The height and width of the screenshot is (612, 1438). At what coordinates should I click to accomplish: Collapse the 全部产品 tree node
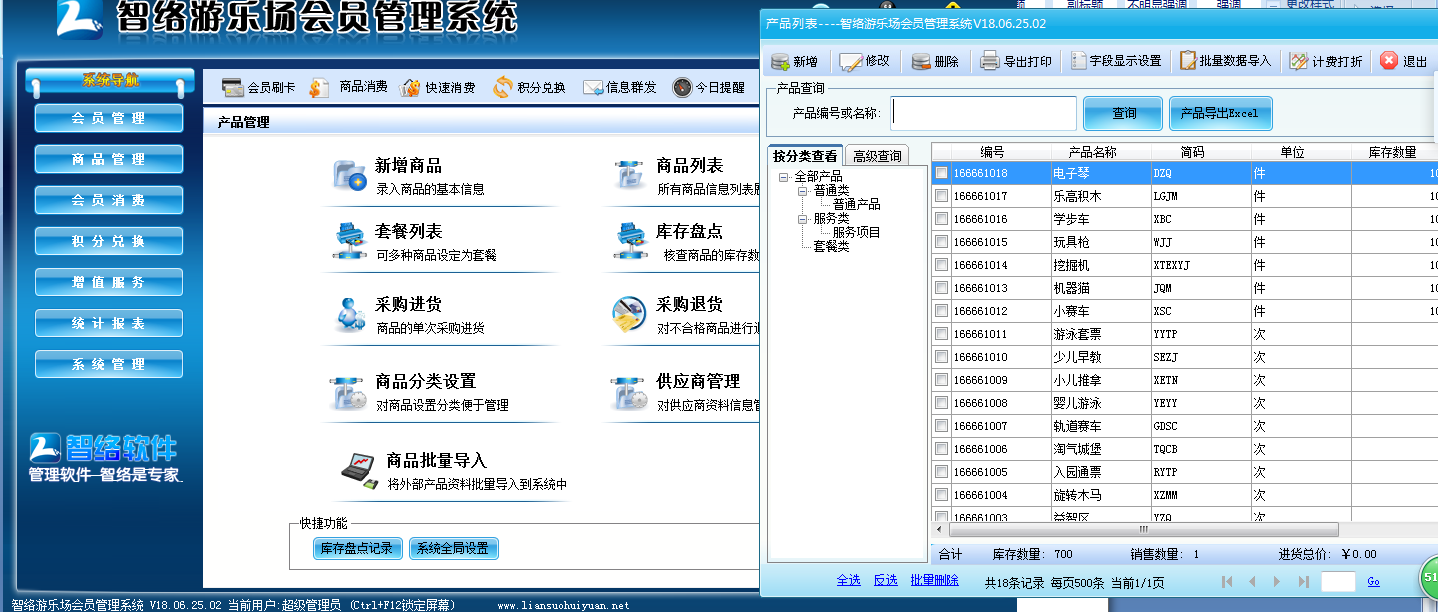(x=785, y=177)
